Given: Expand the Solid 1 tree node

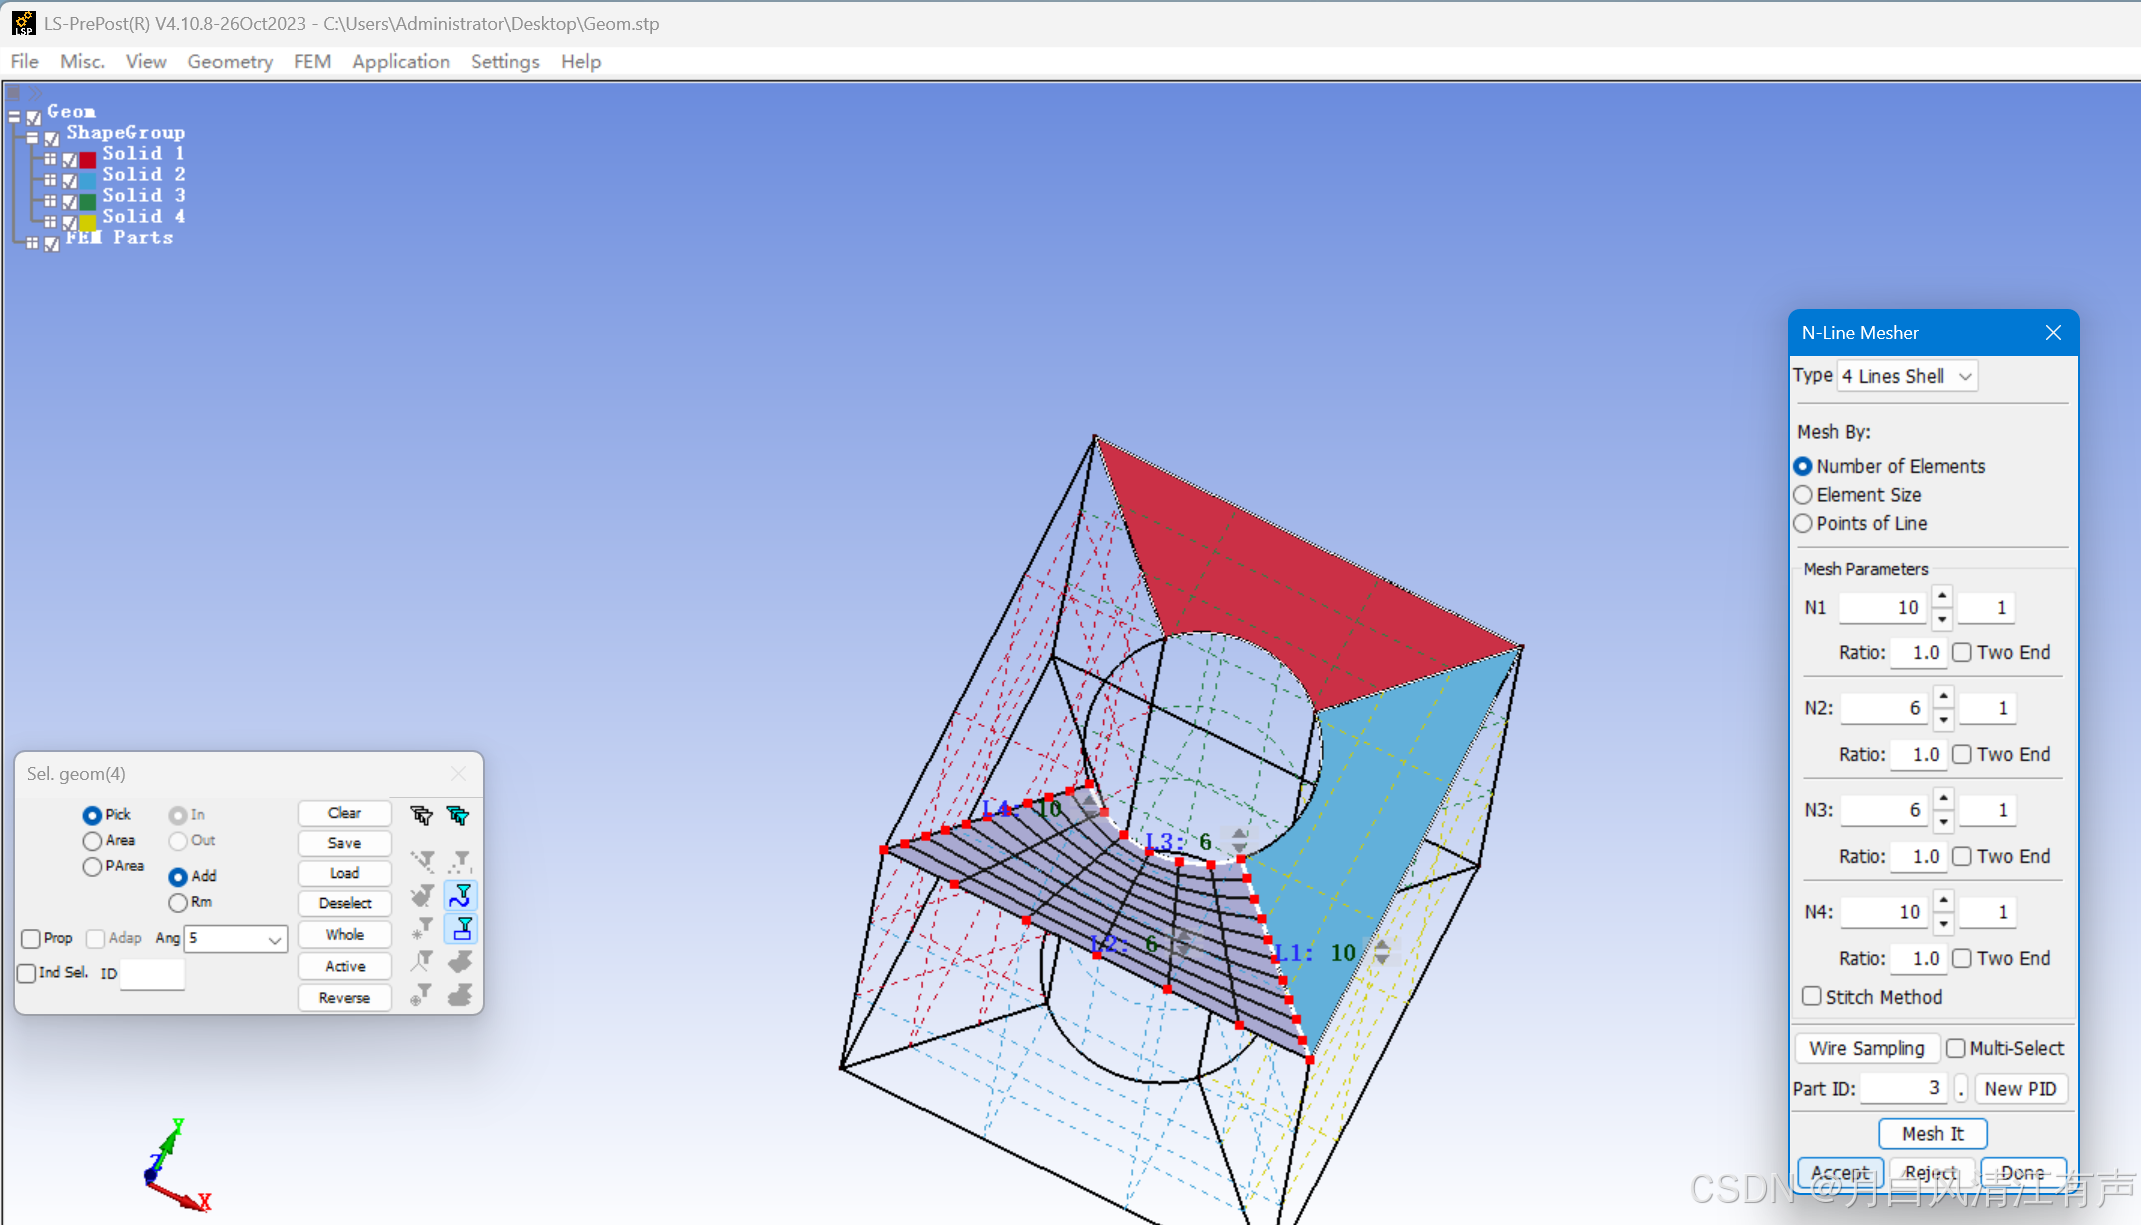Looking at the screenshot, I should (50, 158).
